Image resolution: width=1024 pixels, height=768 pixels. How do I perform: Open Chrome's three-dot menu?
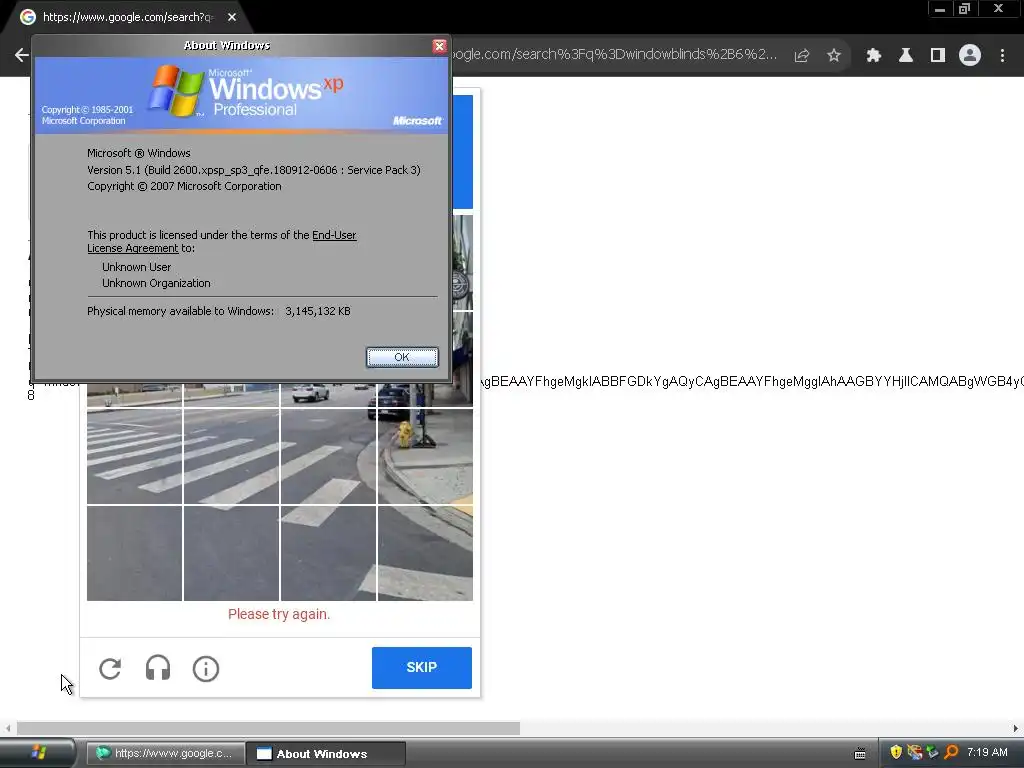click(x=1002, y=56)
